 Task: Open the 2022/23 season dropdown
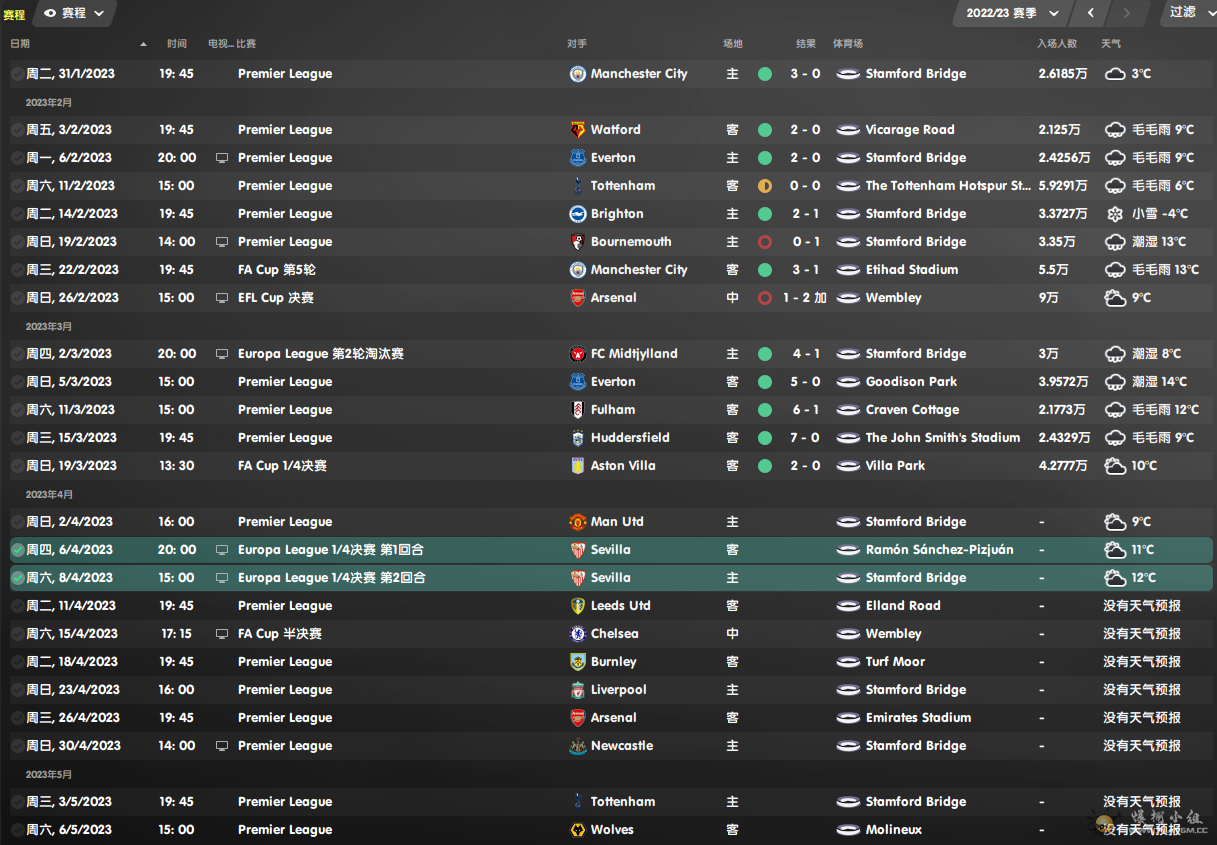tap(1012, 13)
